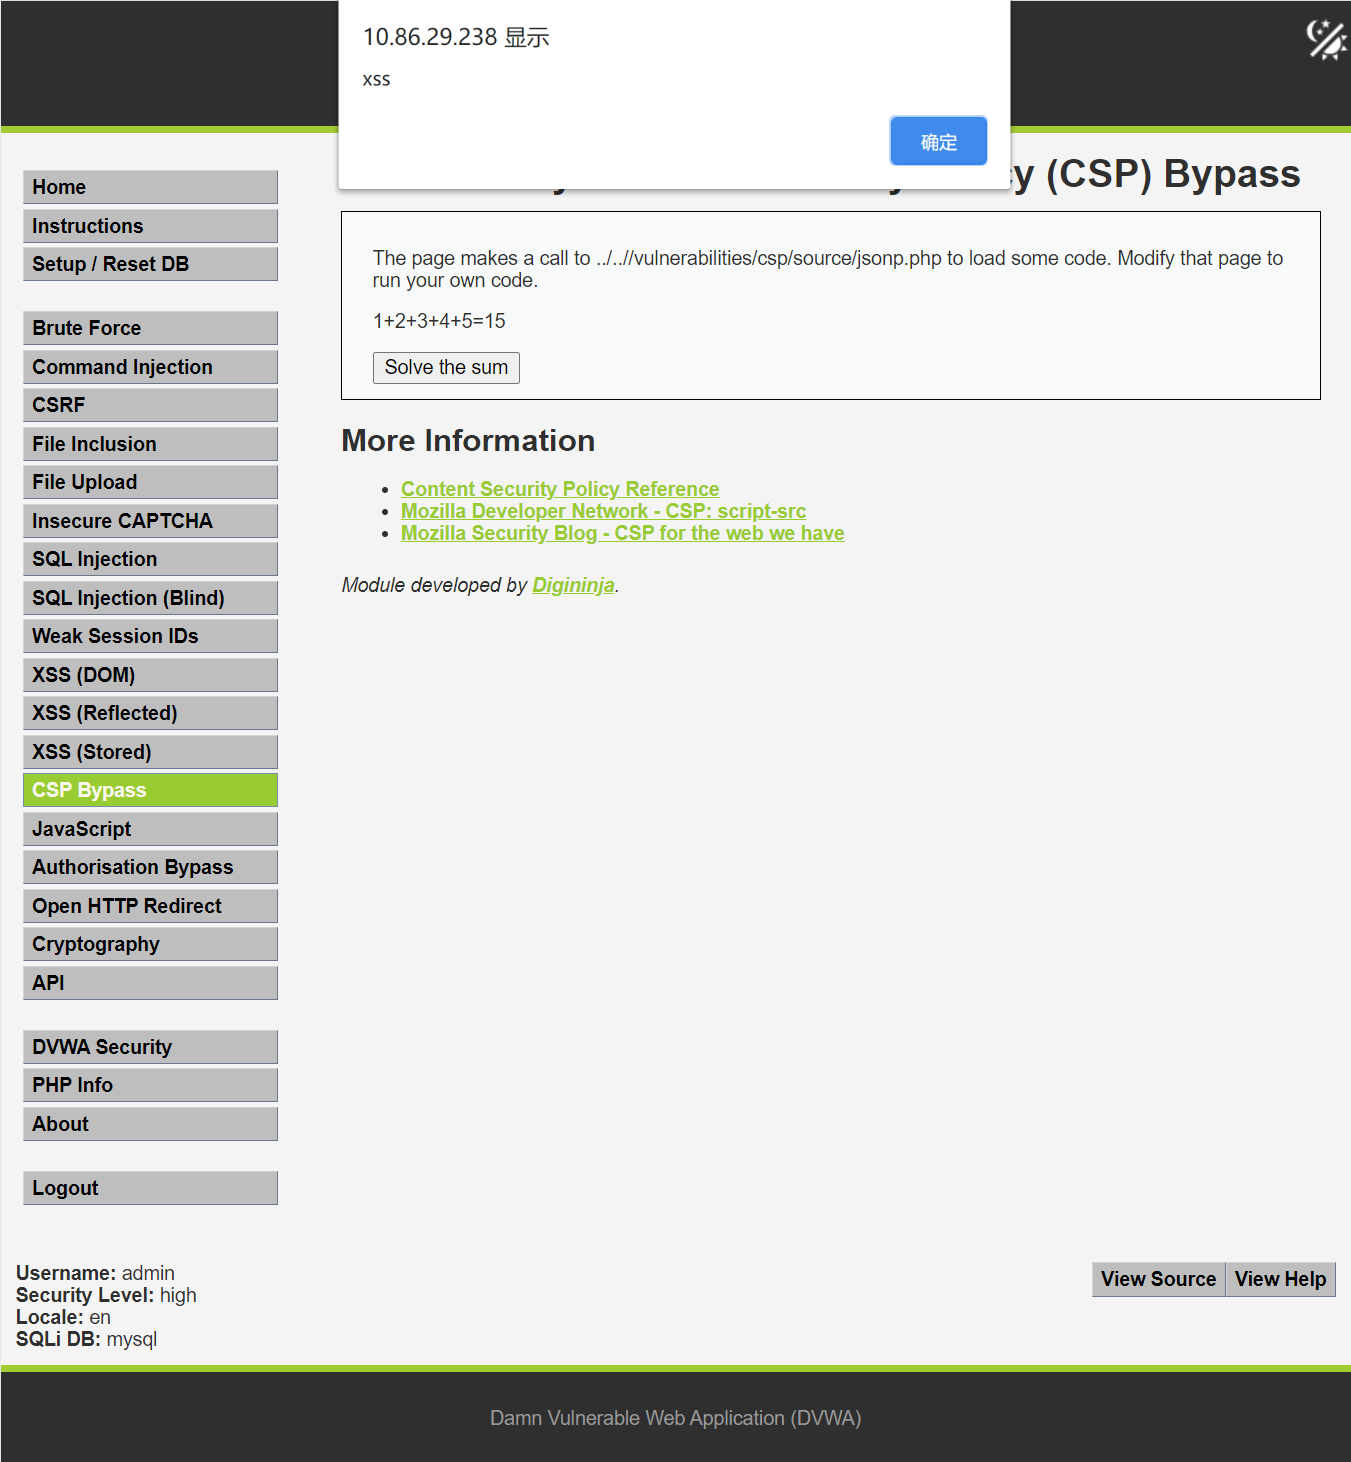Select the highlighted CSP Bypass item
This screenshot has height=1462, width=1351.
click(150, 790)
